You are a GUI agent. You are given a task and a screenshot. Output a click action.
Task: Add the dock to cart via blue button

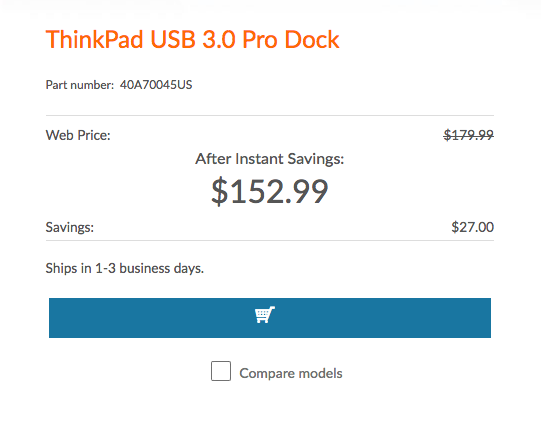point(270,318)
